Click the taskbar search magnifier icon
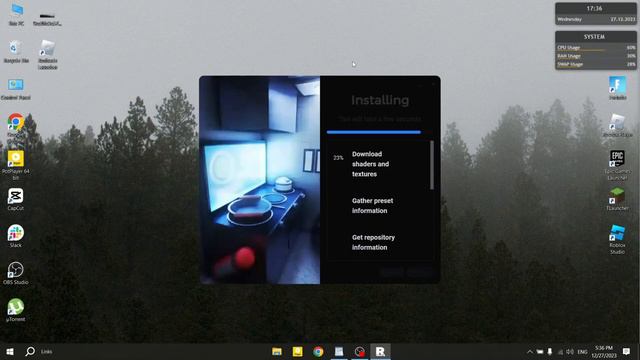 [30, 351]
